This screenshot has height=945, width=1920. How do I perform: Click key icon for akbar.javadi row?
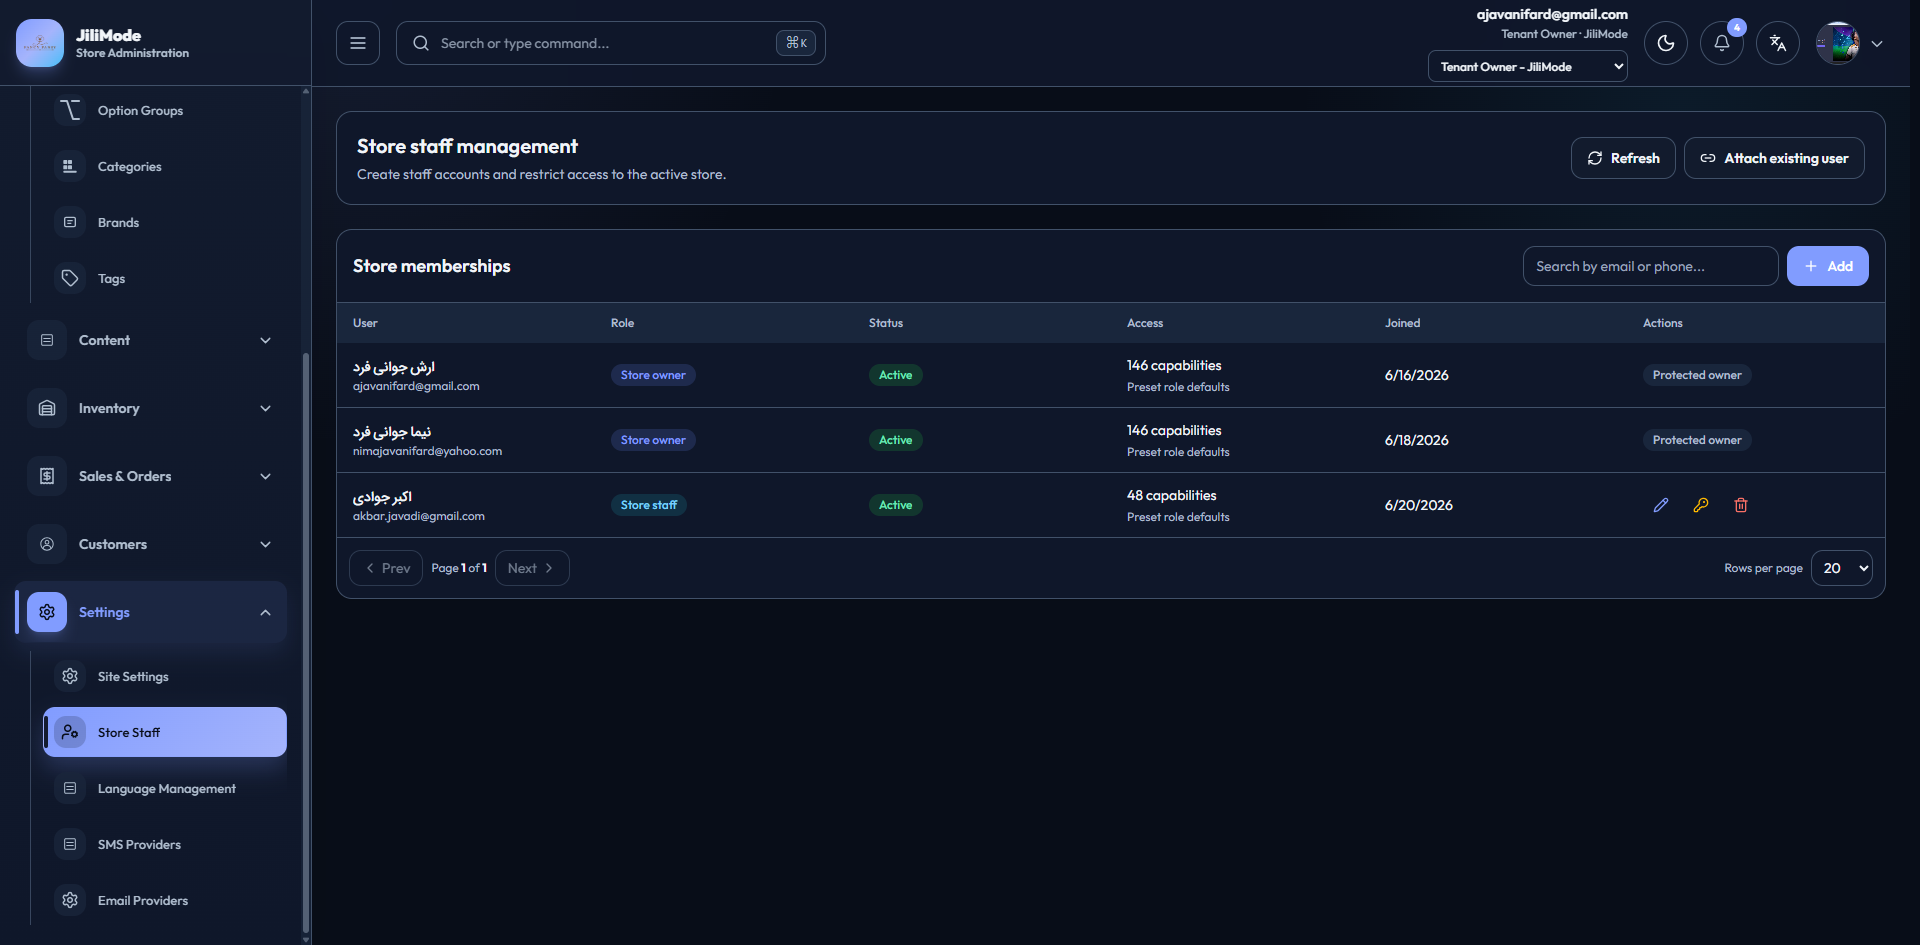1701,505
